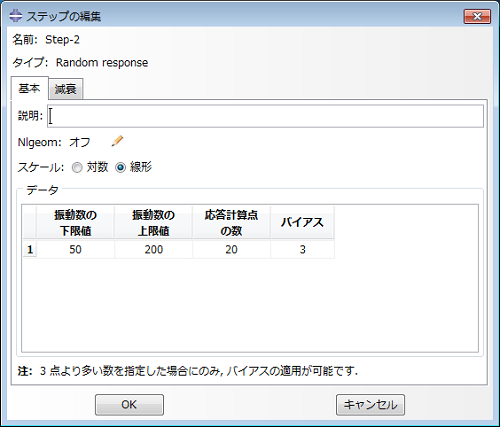This screenshot has width=500, height=427.
Task: Click the 応答計算点の数 column header
Action: click(231, 222)
